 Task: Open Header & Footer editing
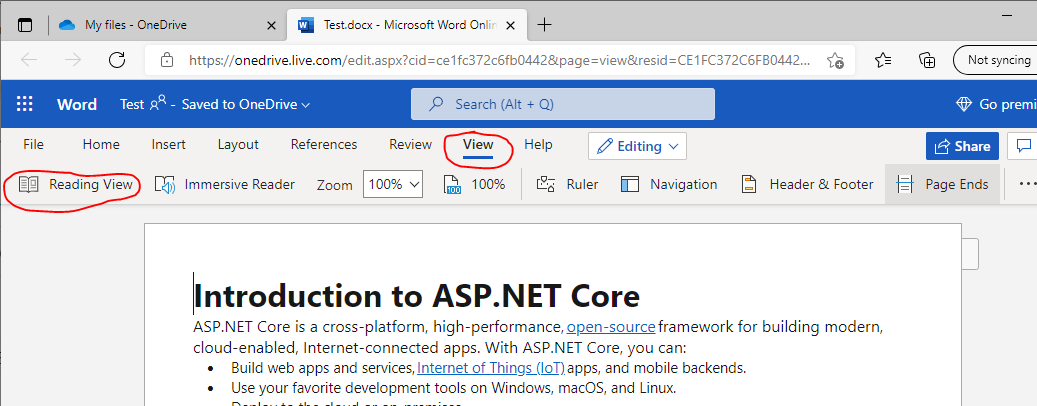click(807, 184)
